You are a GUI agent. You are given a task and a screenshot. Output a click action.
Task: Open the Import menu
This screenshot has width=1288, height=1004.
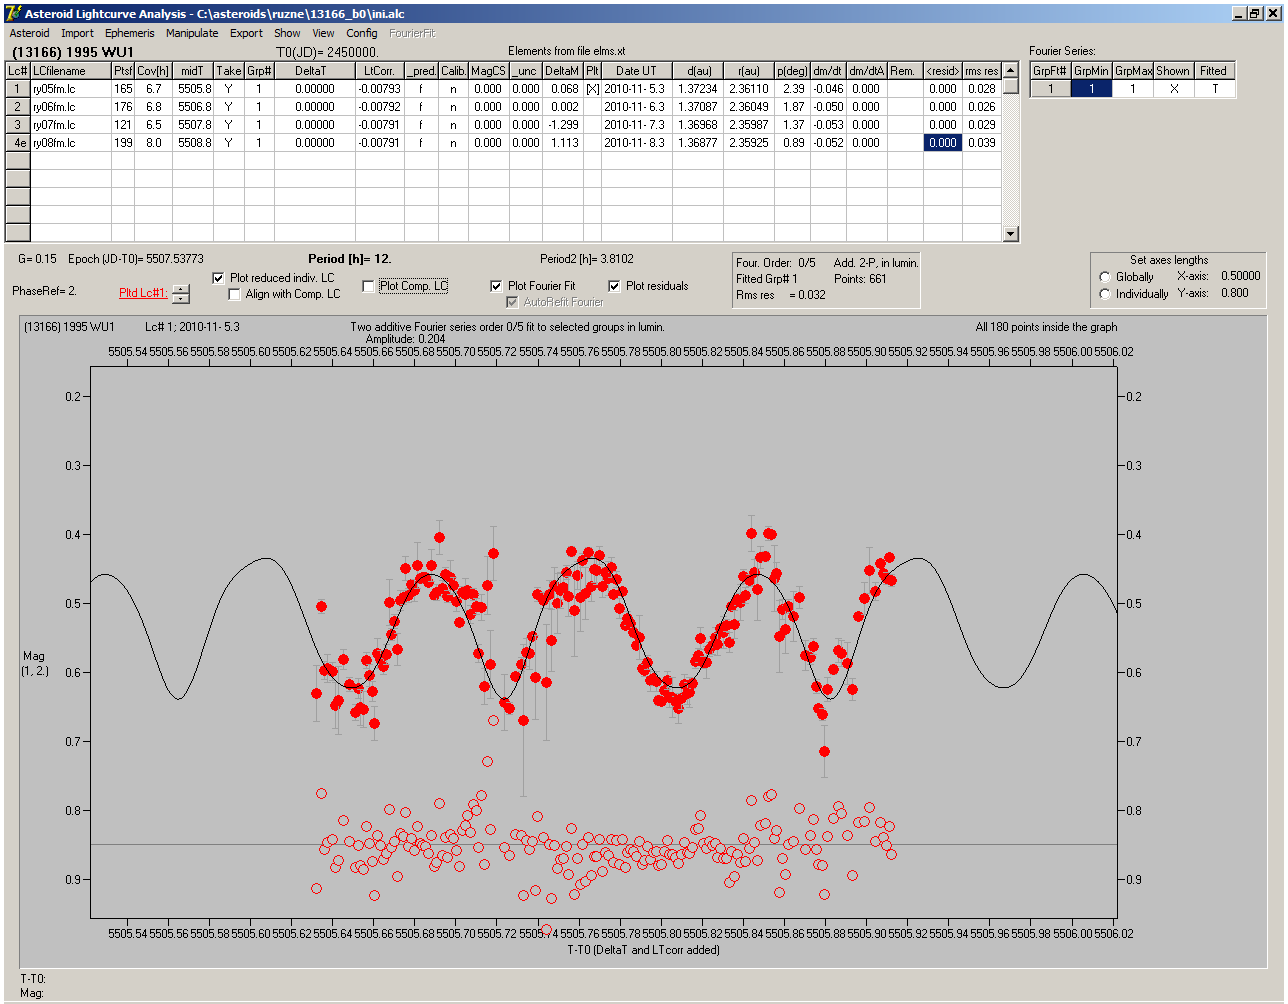pyautogui.click(x=77, y=33)
